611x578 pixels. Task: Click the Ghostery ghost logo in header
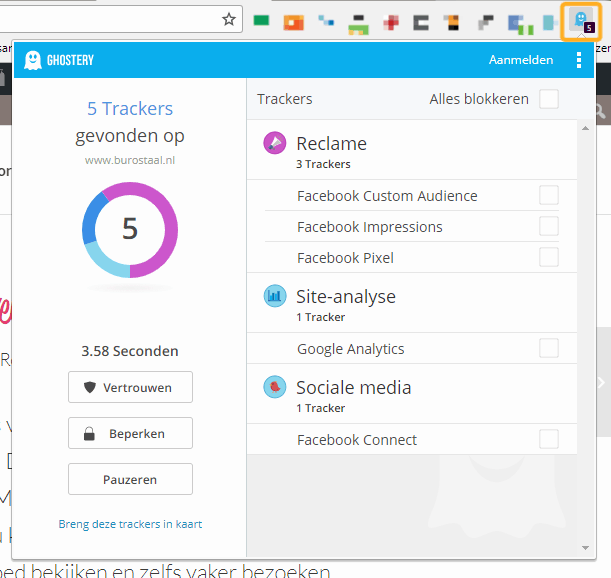click(33, 60)
